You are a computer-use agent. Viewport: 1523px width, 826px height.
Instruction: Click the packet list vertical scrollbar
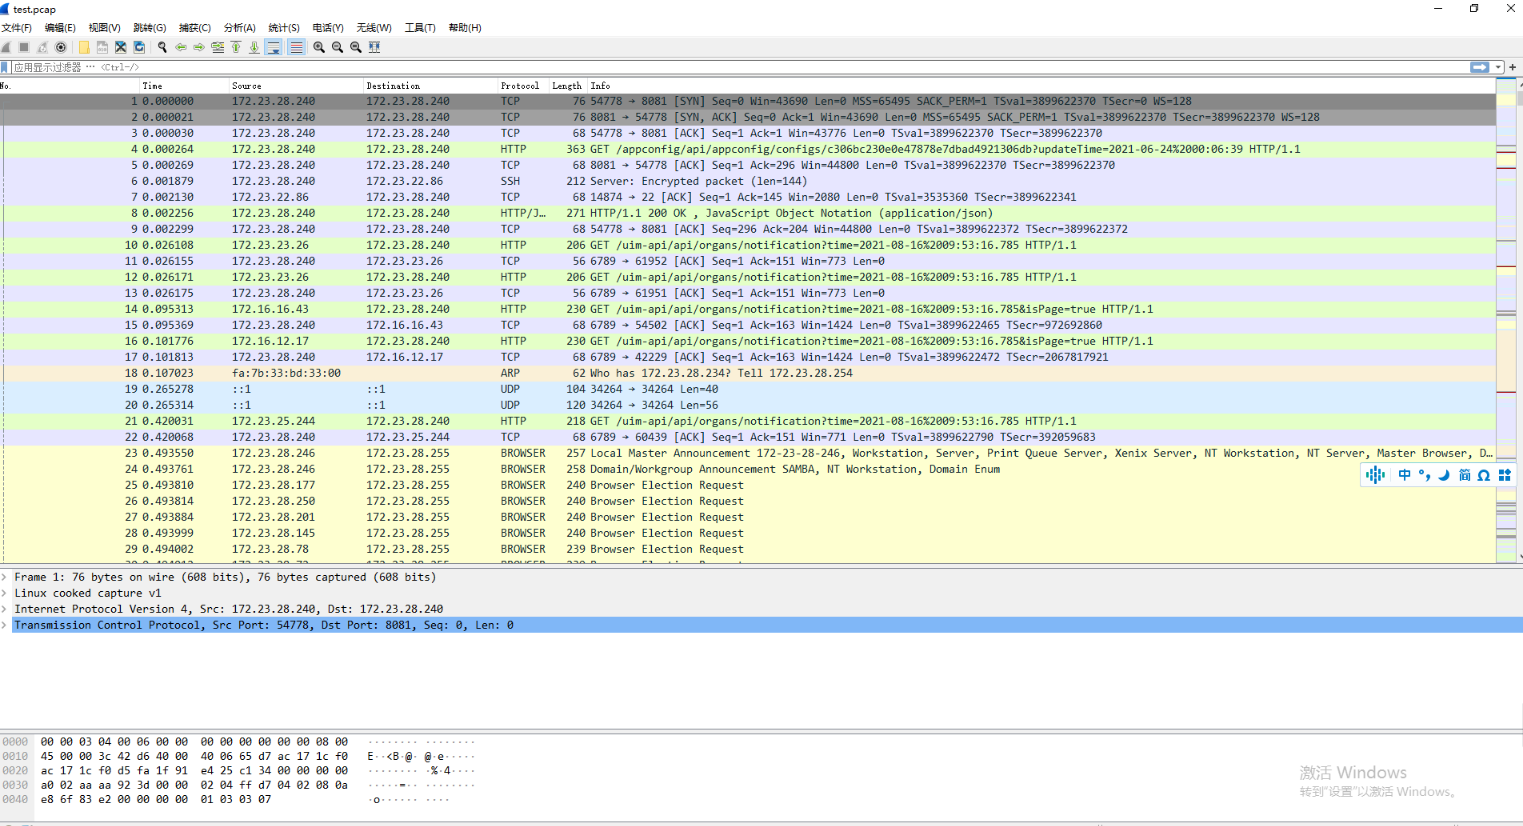point(1520,320)
